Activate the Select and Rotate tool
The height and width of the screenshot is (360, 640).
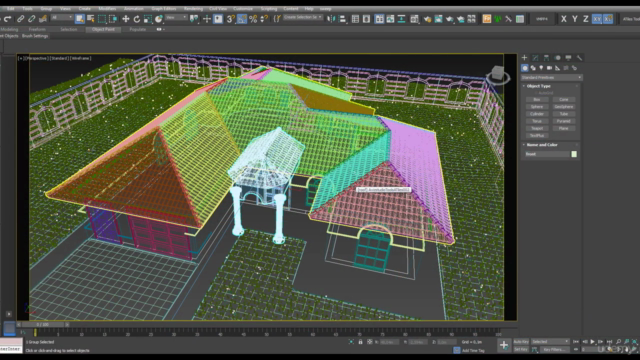(137, 19)
